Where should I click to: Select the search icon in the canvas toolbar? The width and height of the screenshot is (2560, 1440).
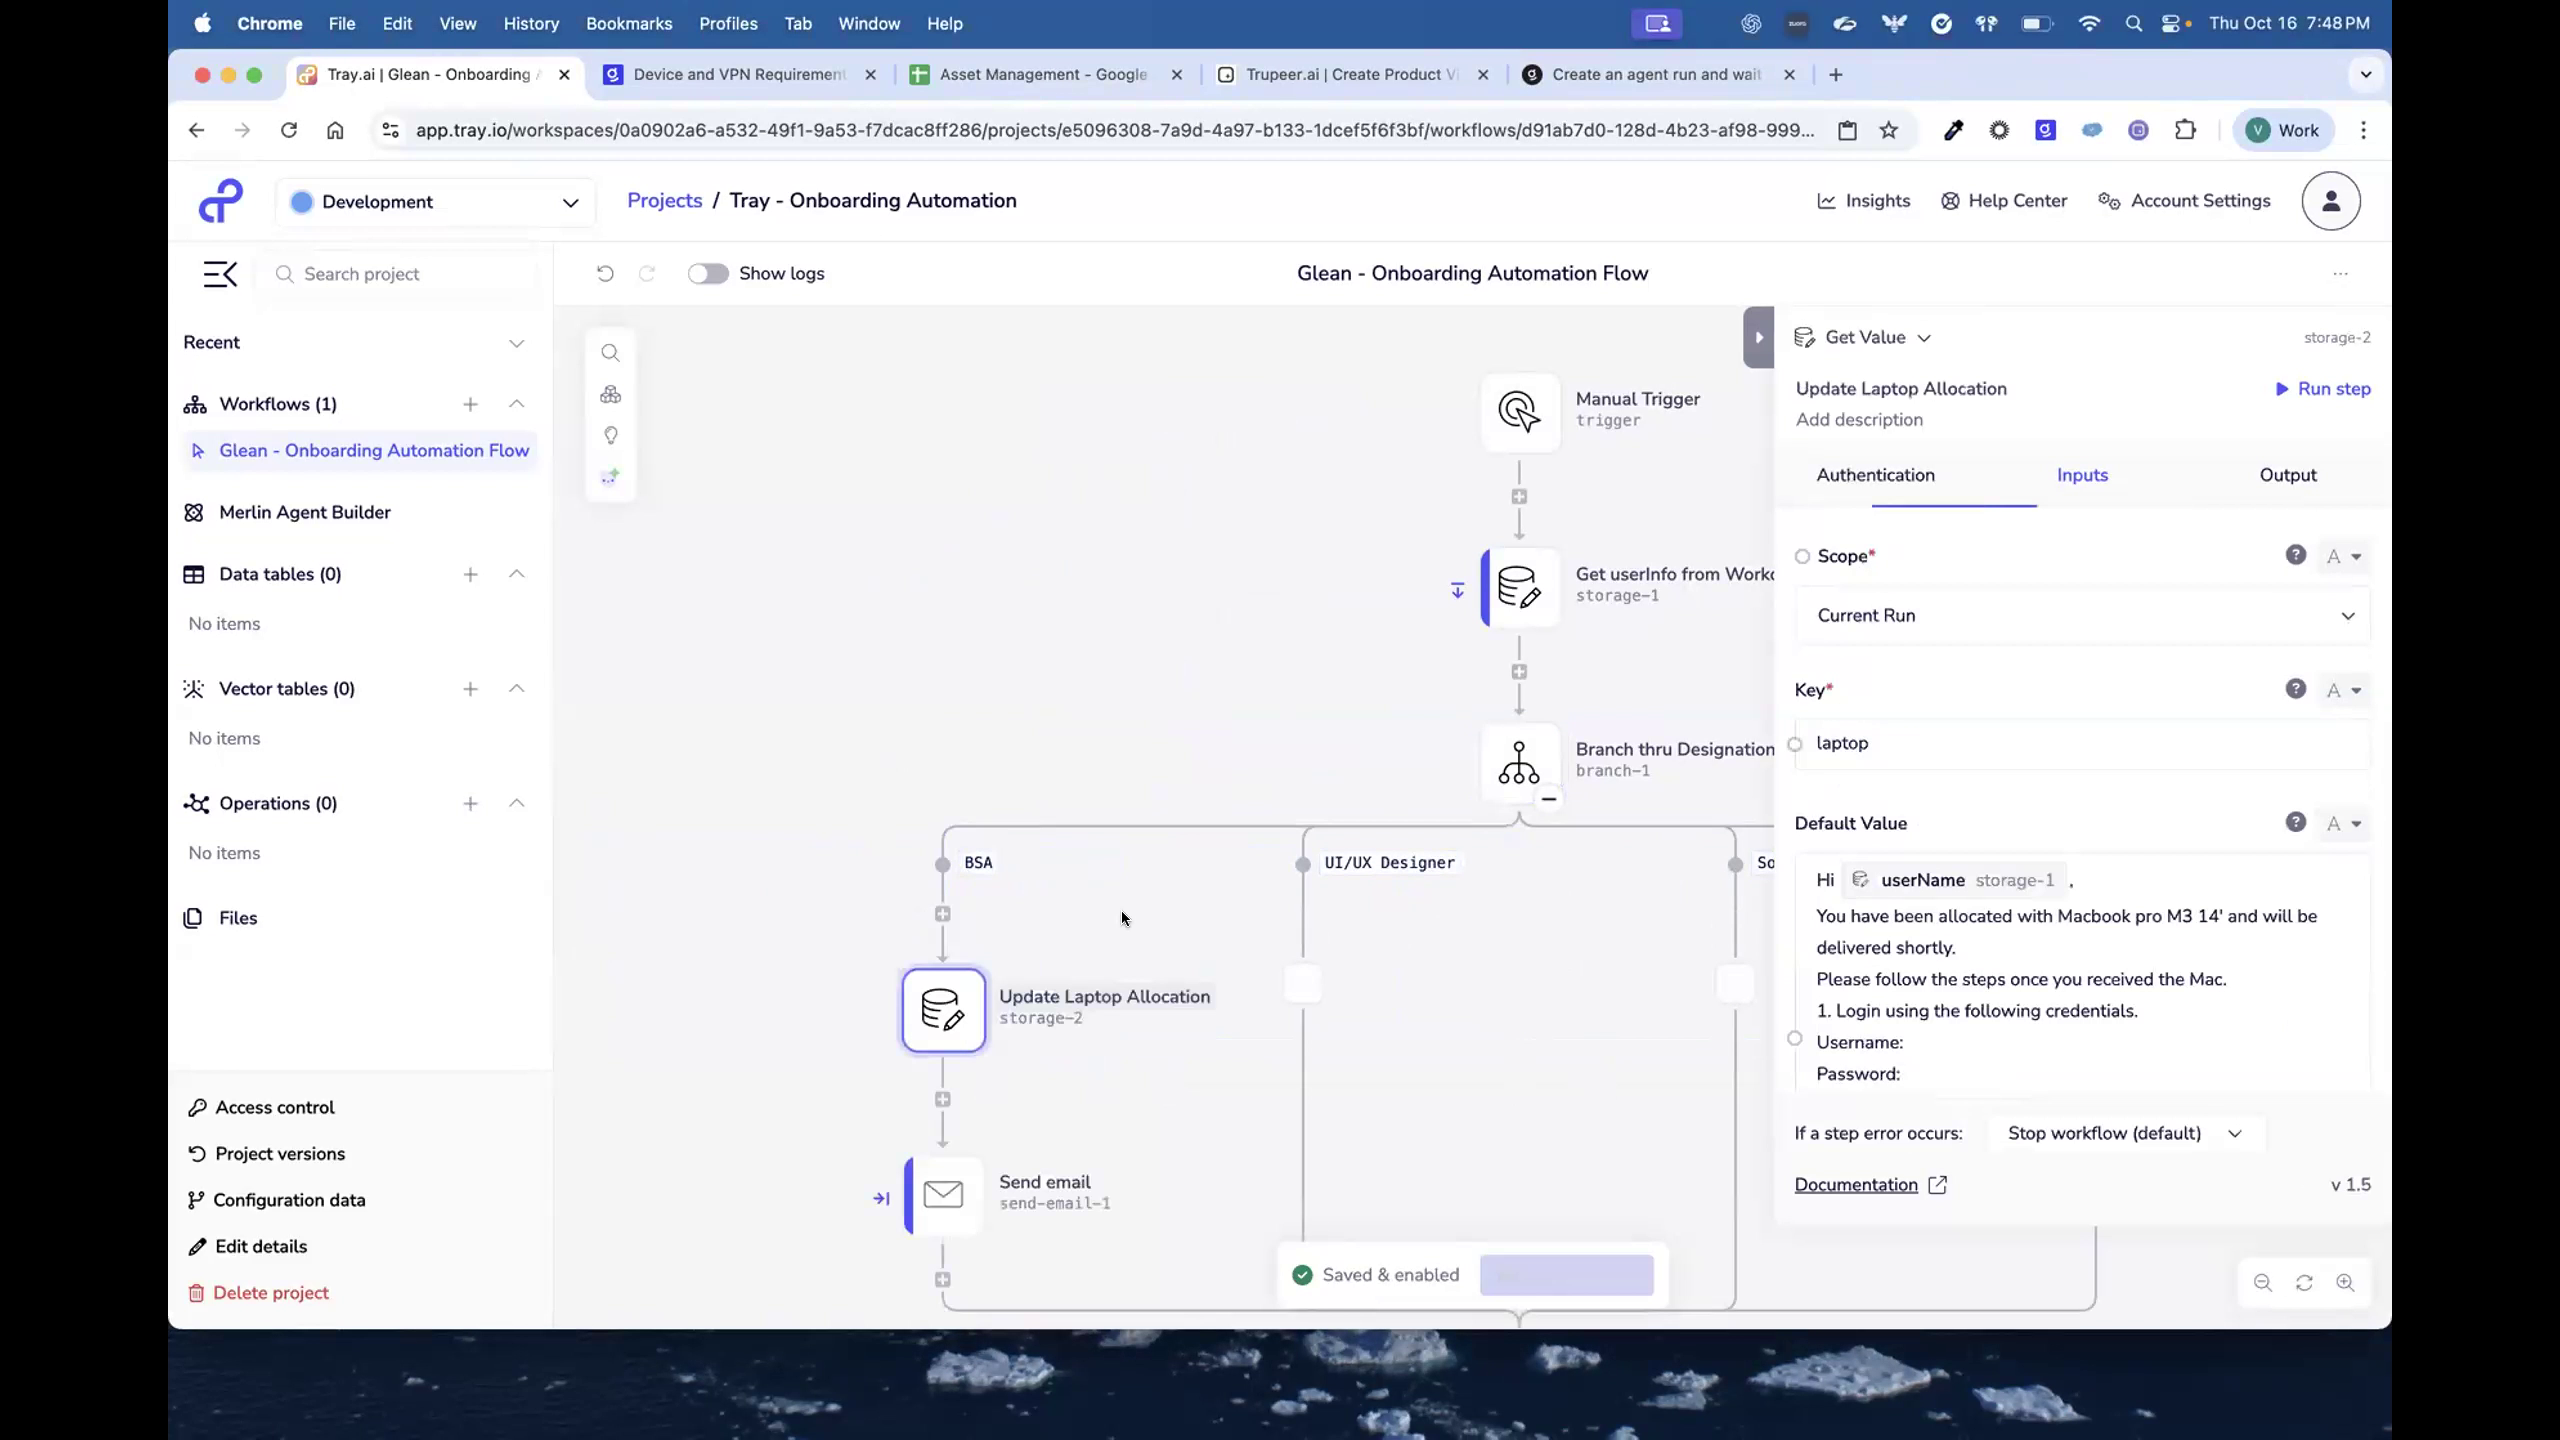610,352
